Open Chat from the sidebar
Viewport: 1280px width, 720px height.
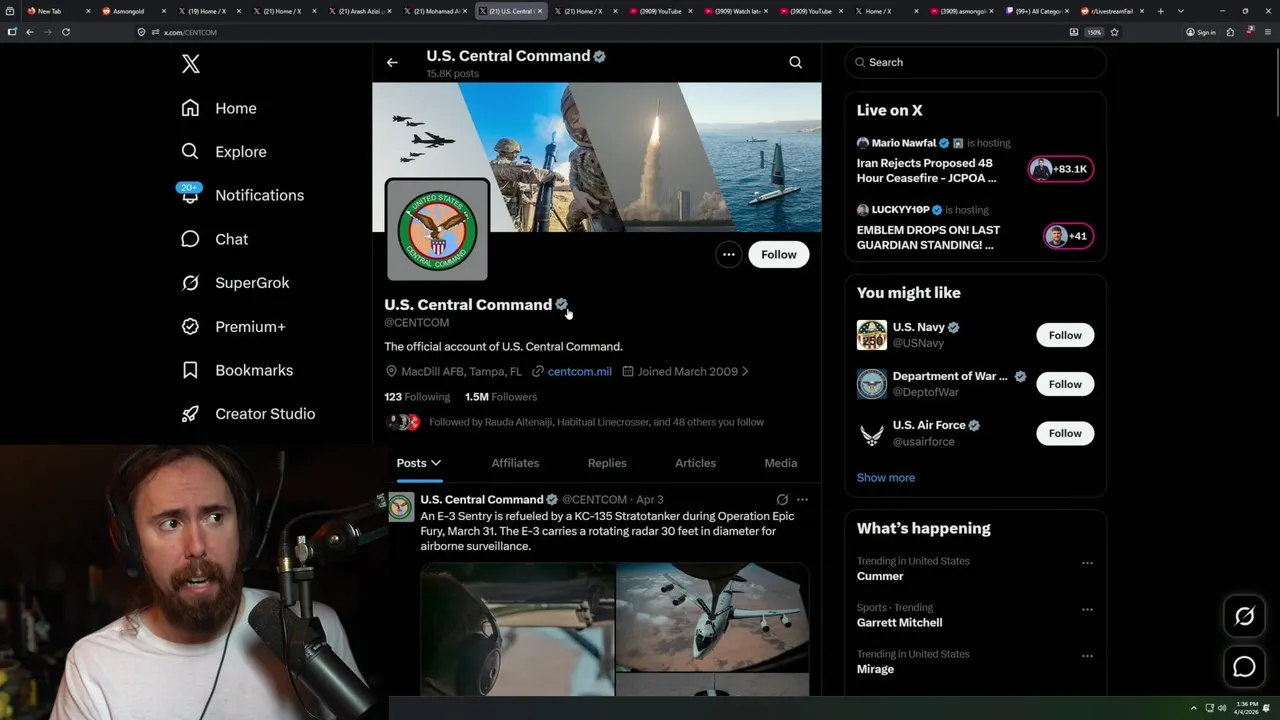click(x=214, y=239)
